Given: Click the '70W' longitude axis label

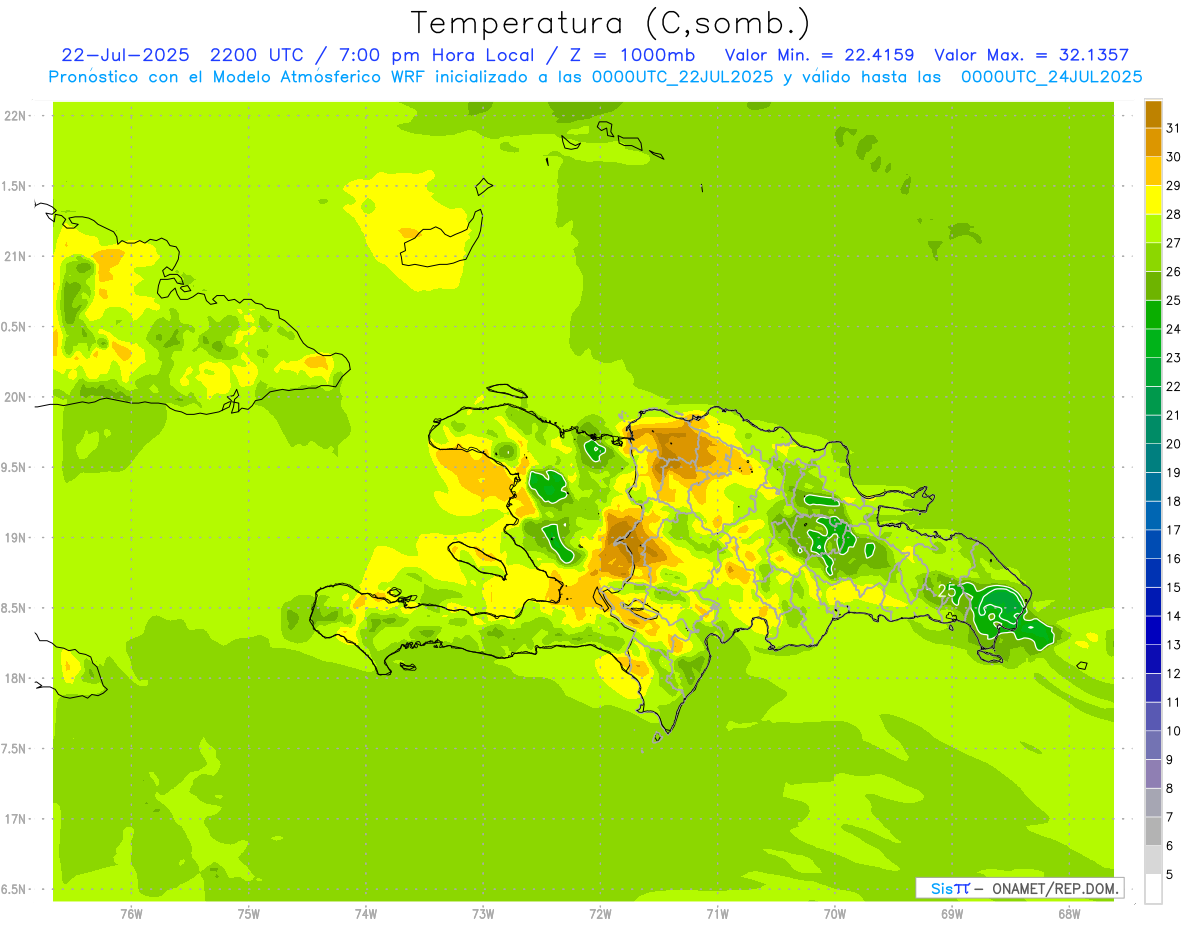Looking at the screenshot, I should point(835,914).
